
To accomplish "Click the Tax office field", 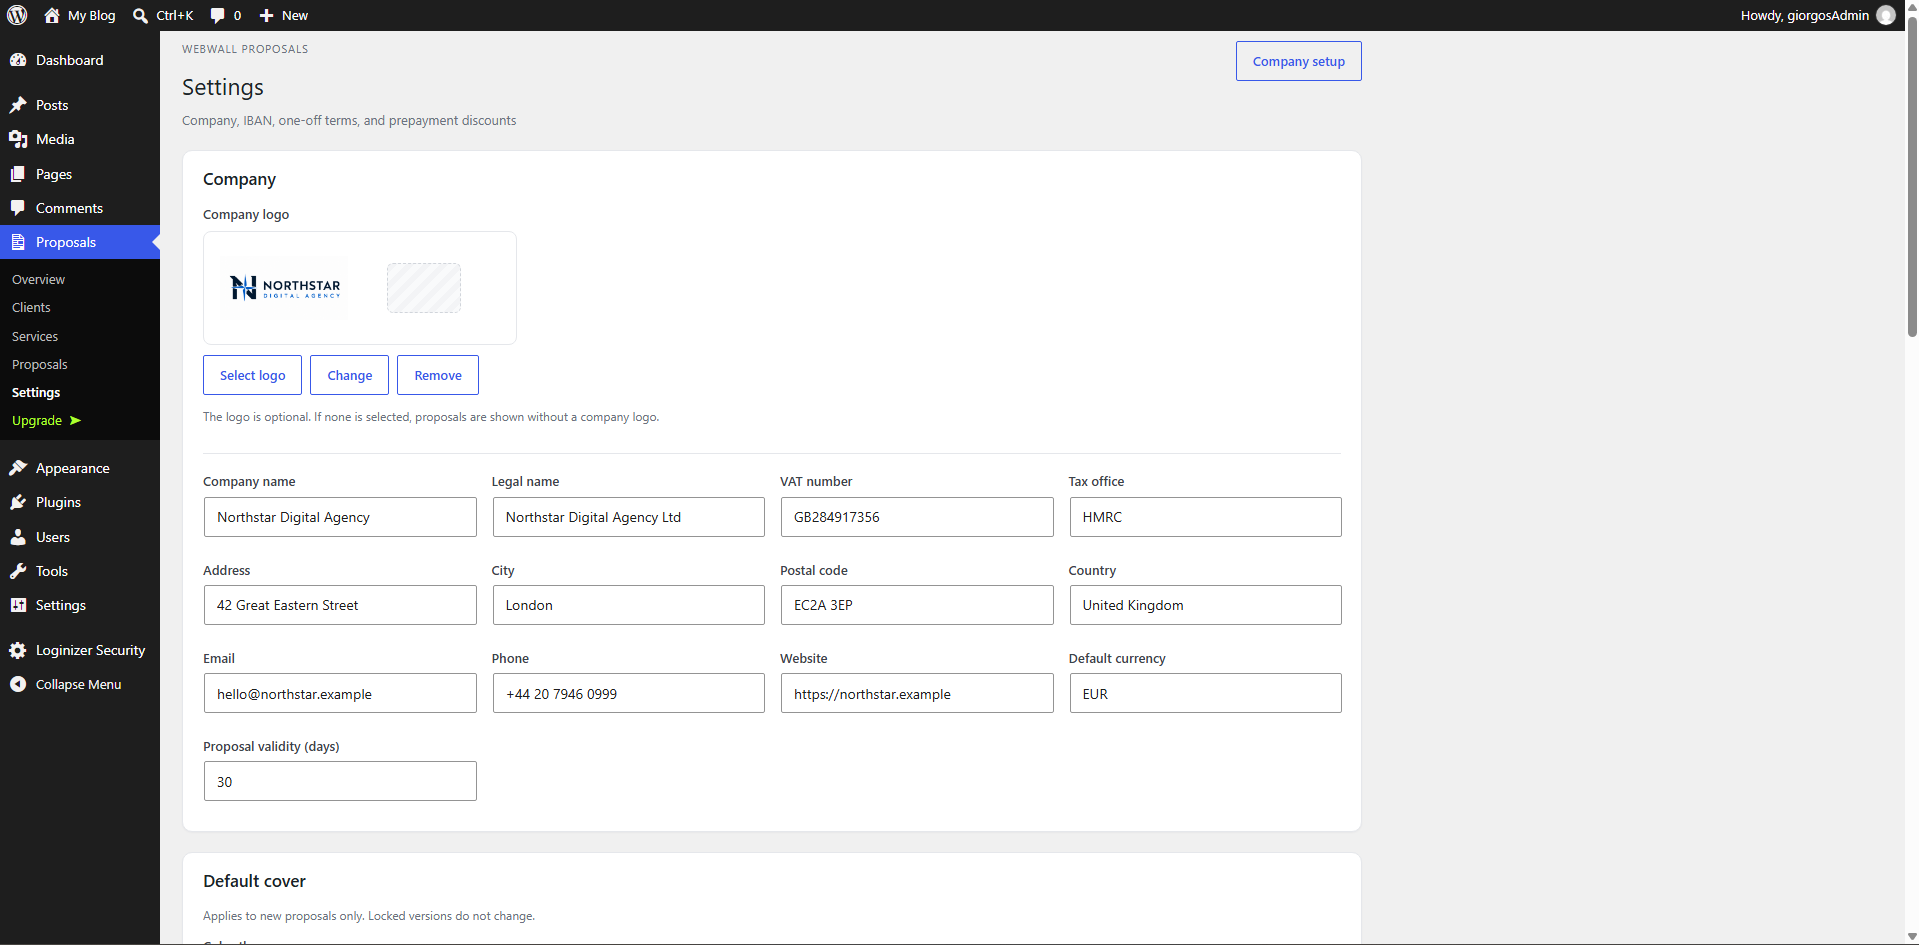I will pos(1205,517).
